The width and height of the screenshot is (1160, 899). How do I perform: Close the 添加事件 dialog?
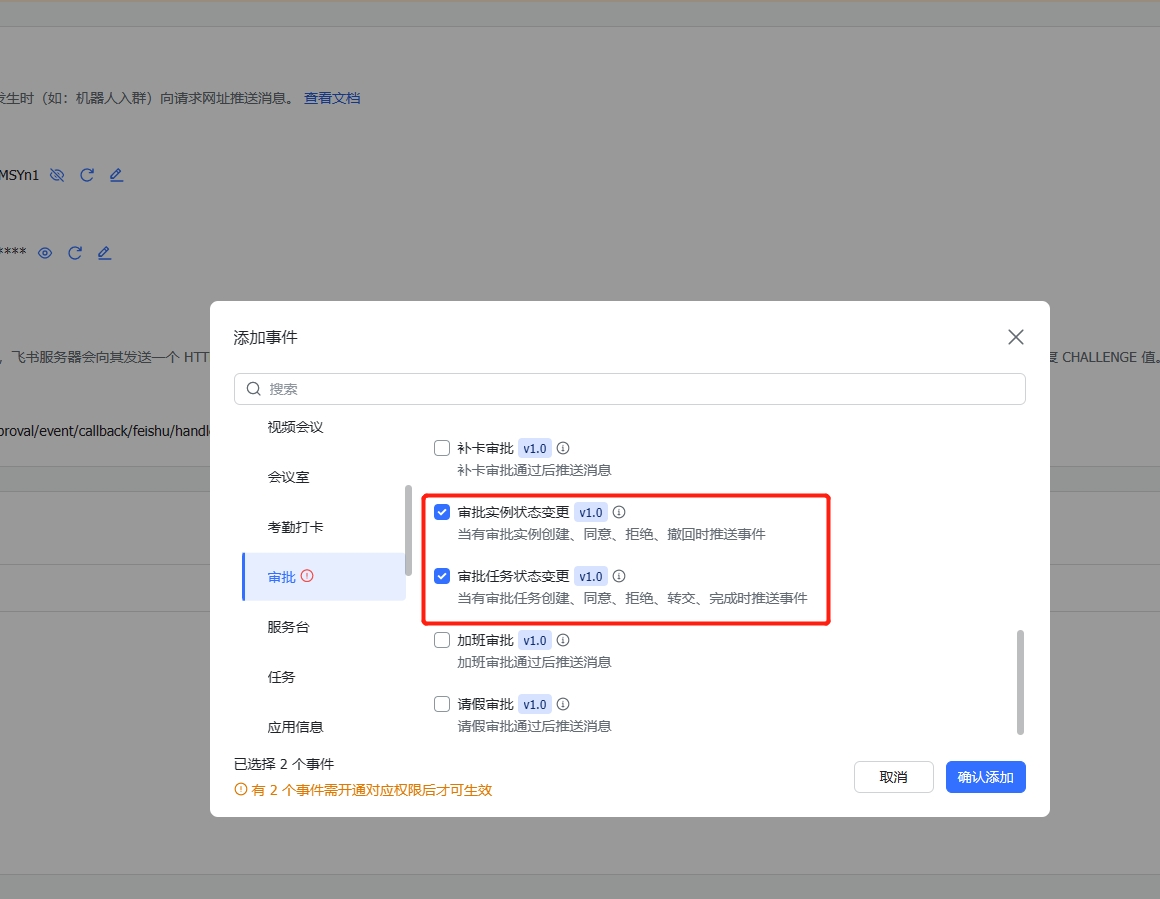pyautogui.click(x=1016, y=337)
